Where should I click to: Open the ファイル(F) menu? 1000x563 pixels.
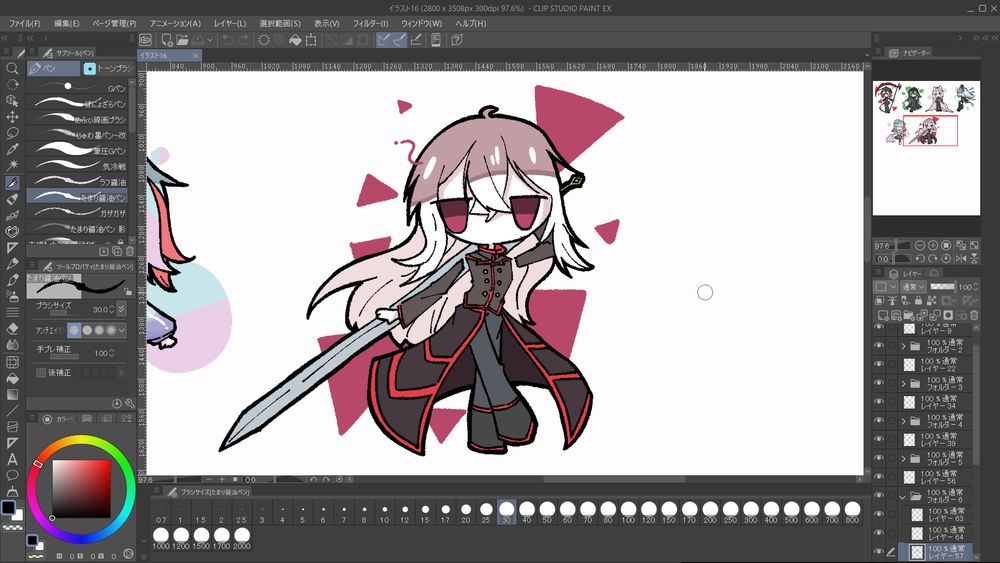click(x=24, y=23)
